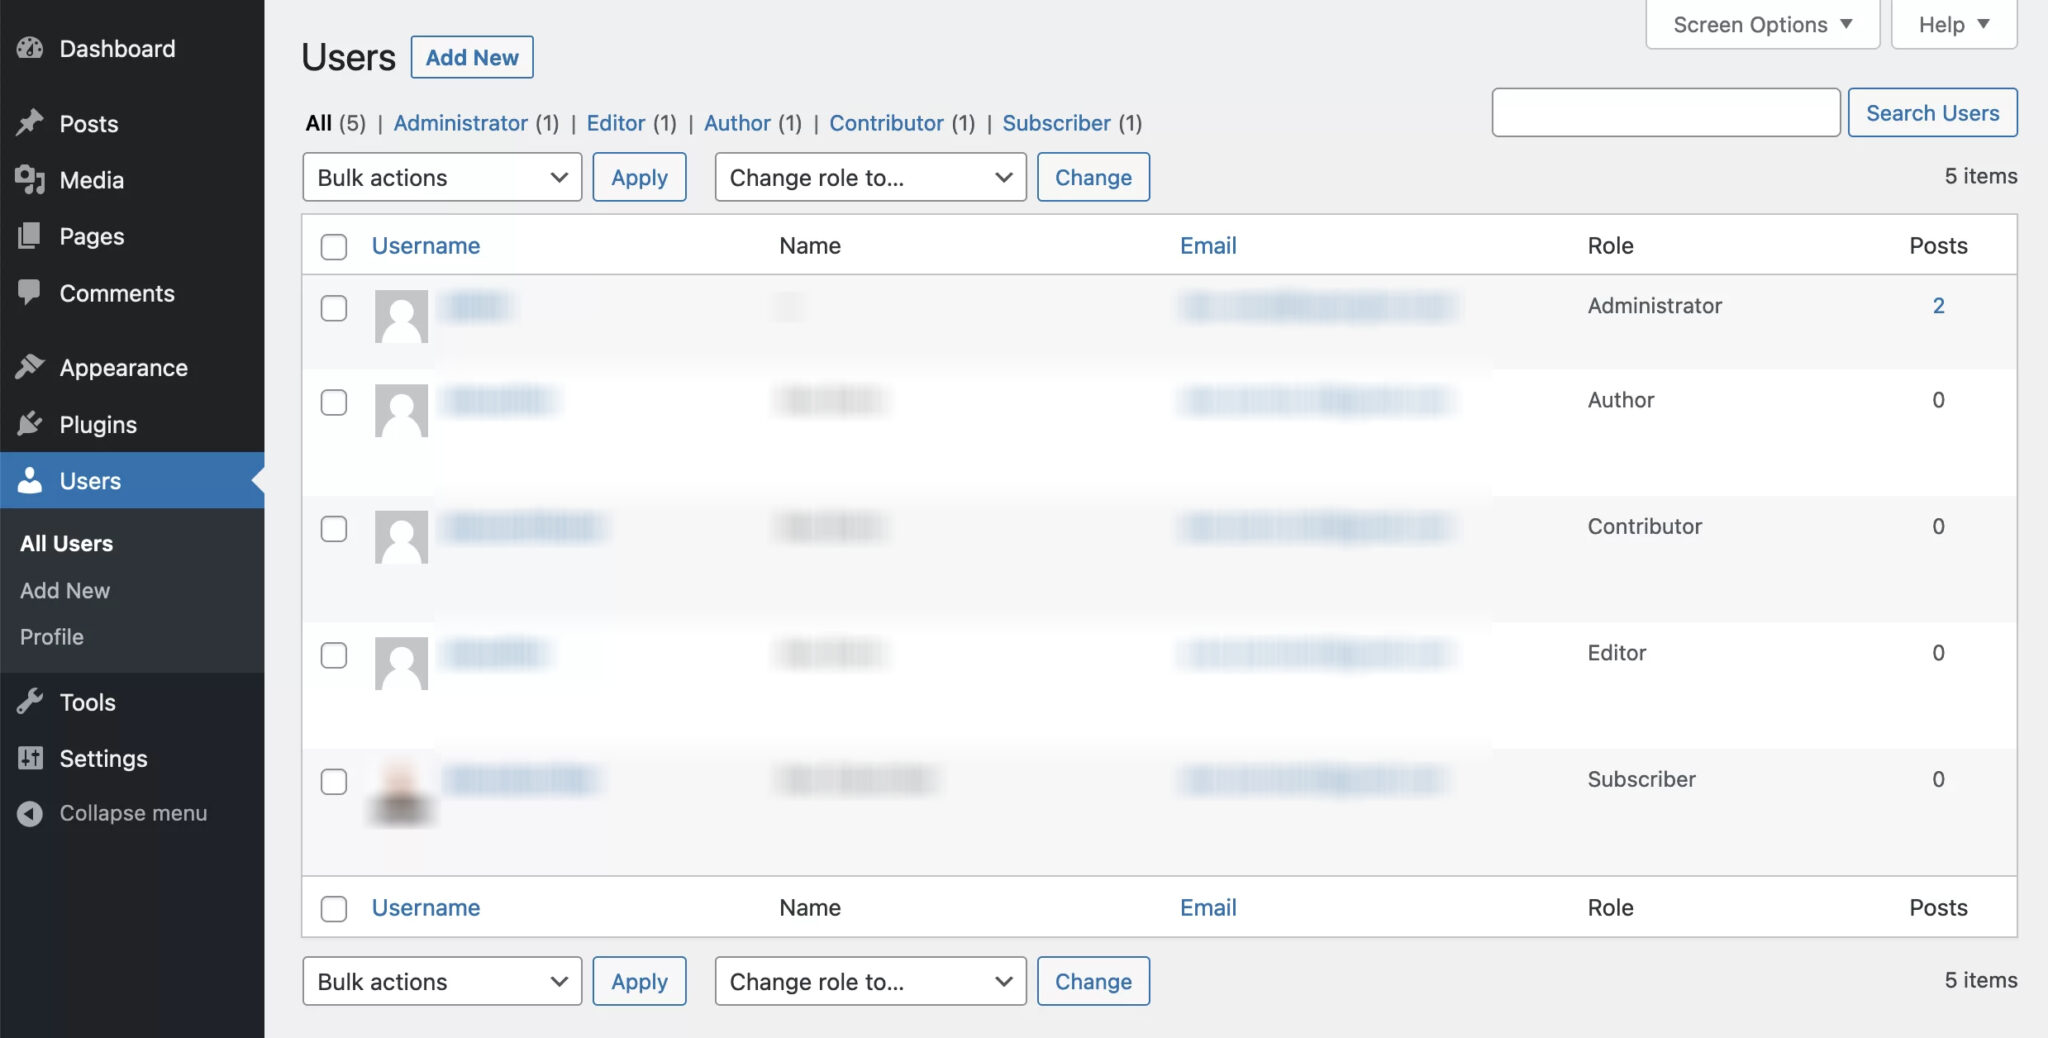
Task: Click the Author user's avatar
Action: 401,410
